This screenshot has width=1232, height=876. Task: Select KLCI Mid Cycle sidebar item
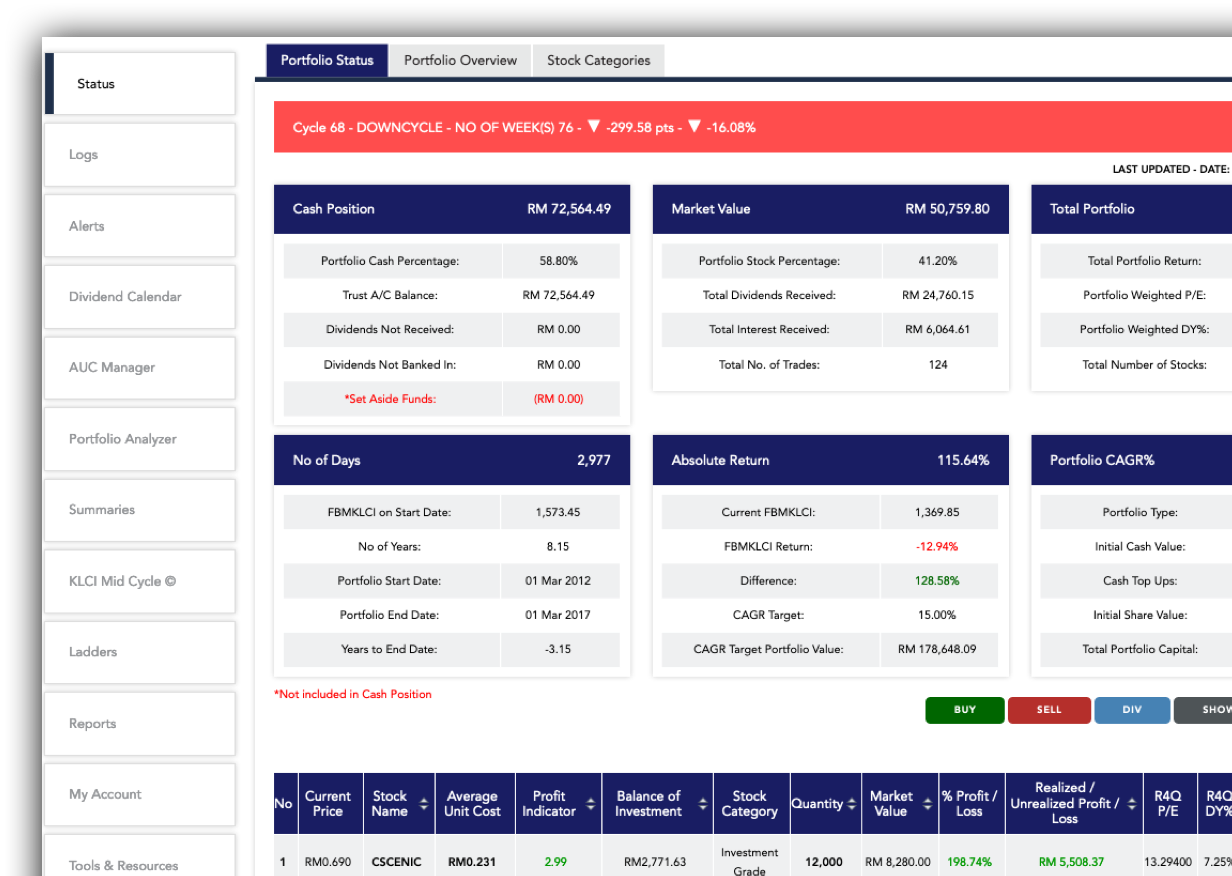[x=140, y=581]
